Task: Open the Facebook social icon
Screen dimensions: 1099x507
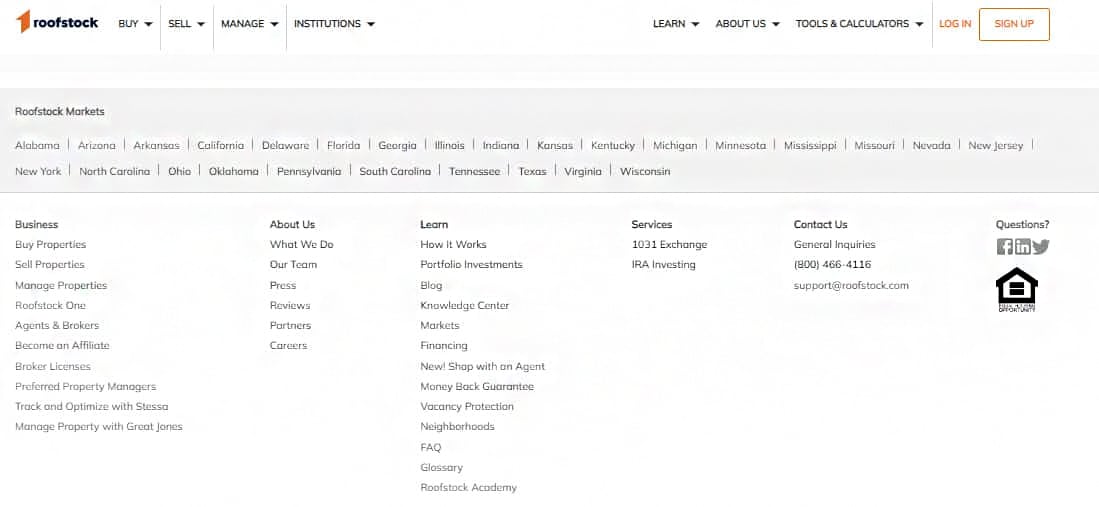Action: [1004, 247]
